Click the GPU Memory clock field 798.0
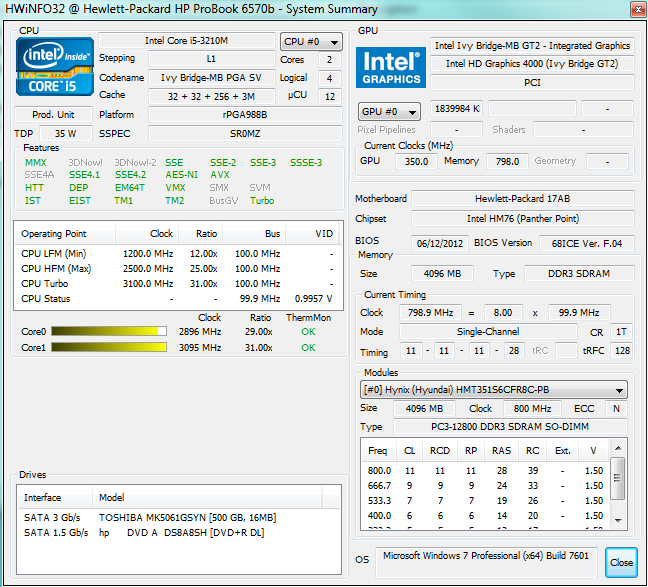Image resolution: width=648 pixels, height=587 pixels. pos(507,161)
